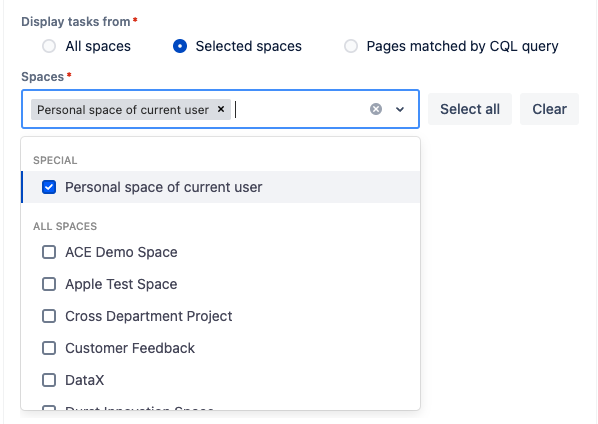Uncheck Personal space of current user checkbox
The image size is (598, 424).
pos(49,187)
